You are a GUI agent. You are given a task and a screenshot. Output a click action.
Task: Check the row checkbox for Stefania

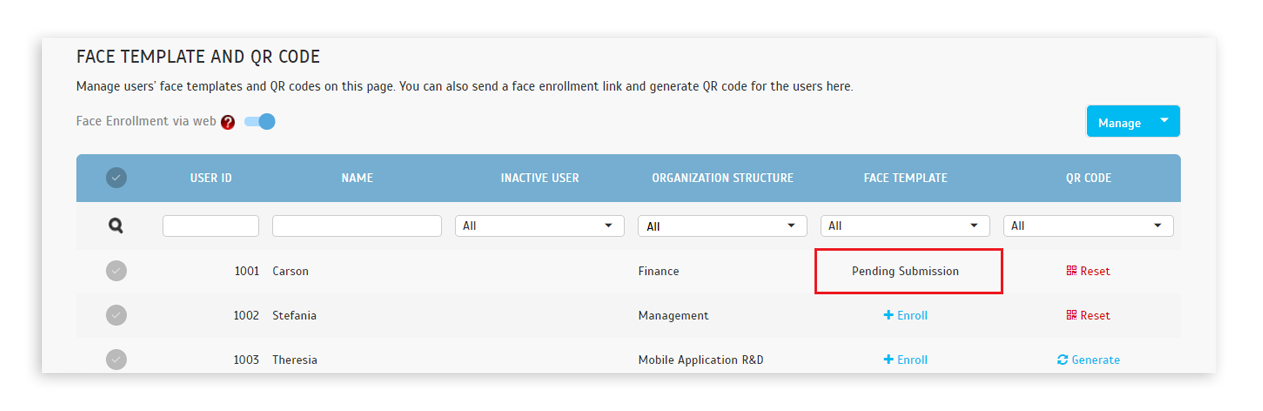tap(116, 315)
